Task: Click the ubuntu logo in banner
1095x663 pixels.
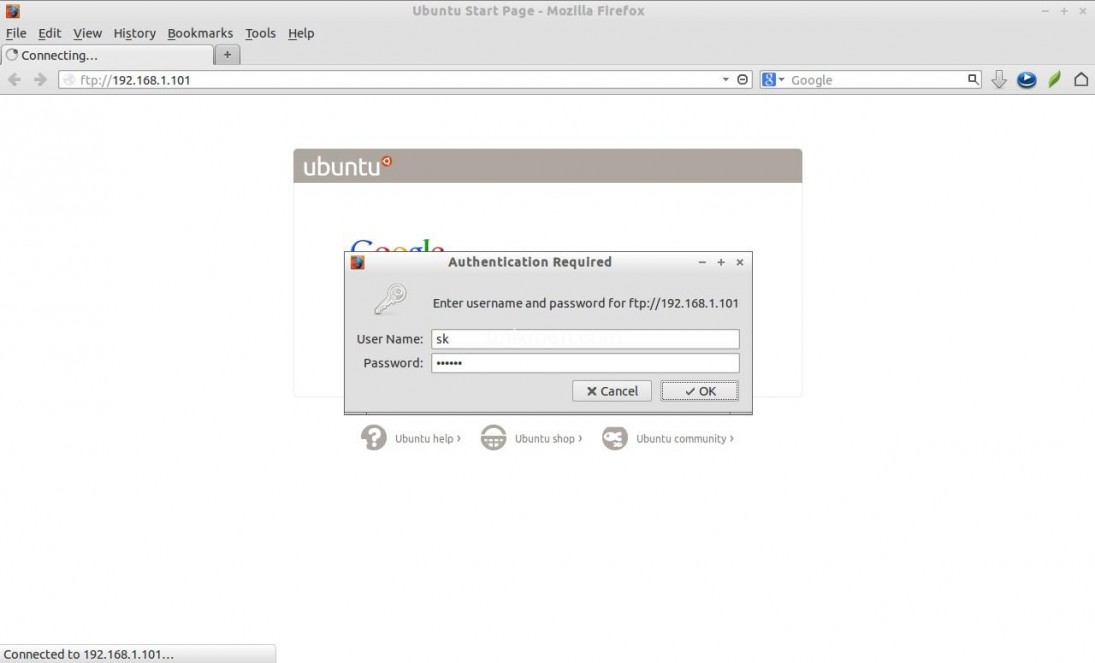Action: coord(347,166)
